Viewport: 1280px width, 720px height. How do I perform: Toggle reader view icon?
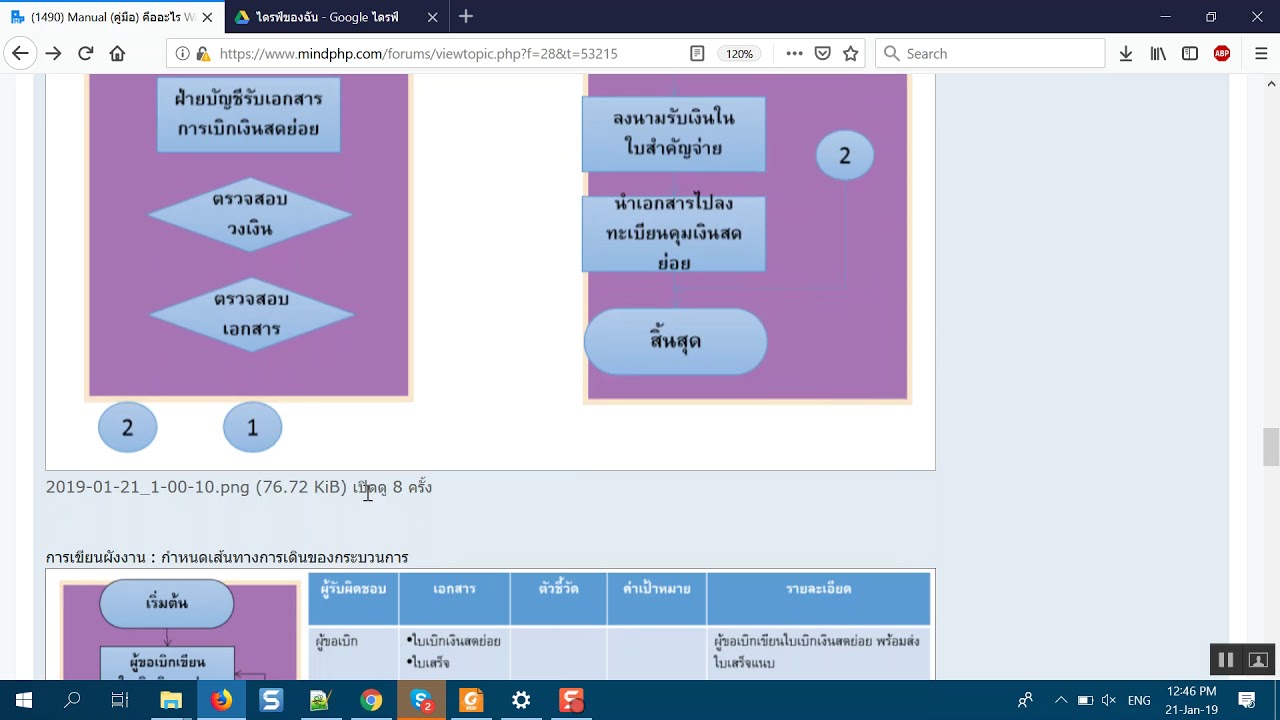[697, 54]
